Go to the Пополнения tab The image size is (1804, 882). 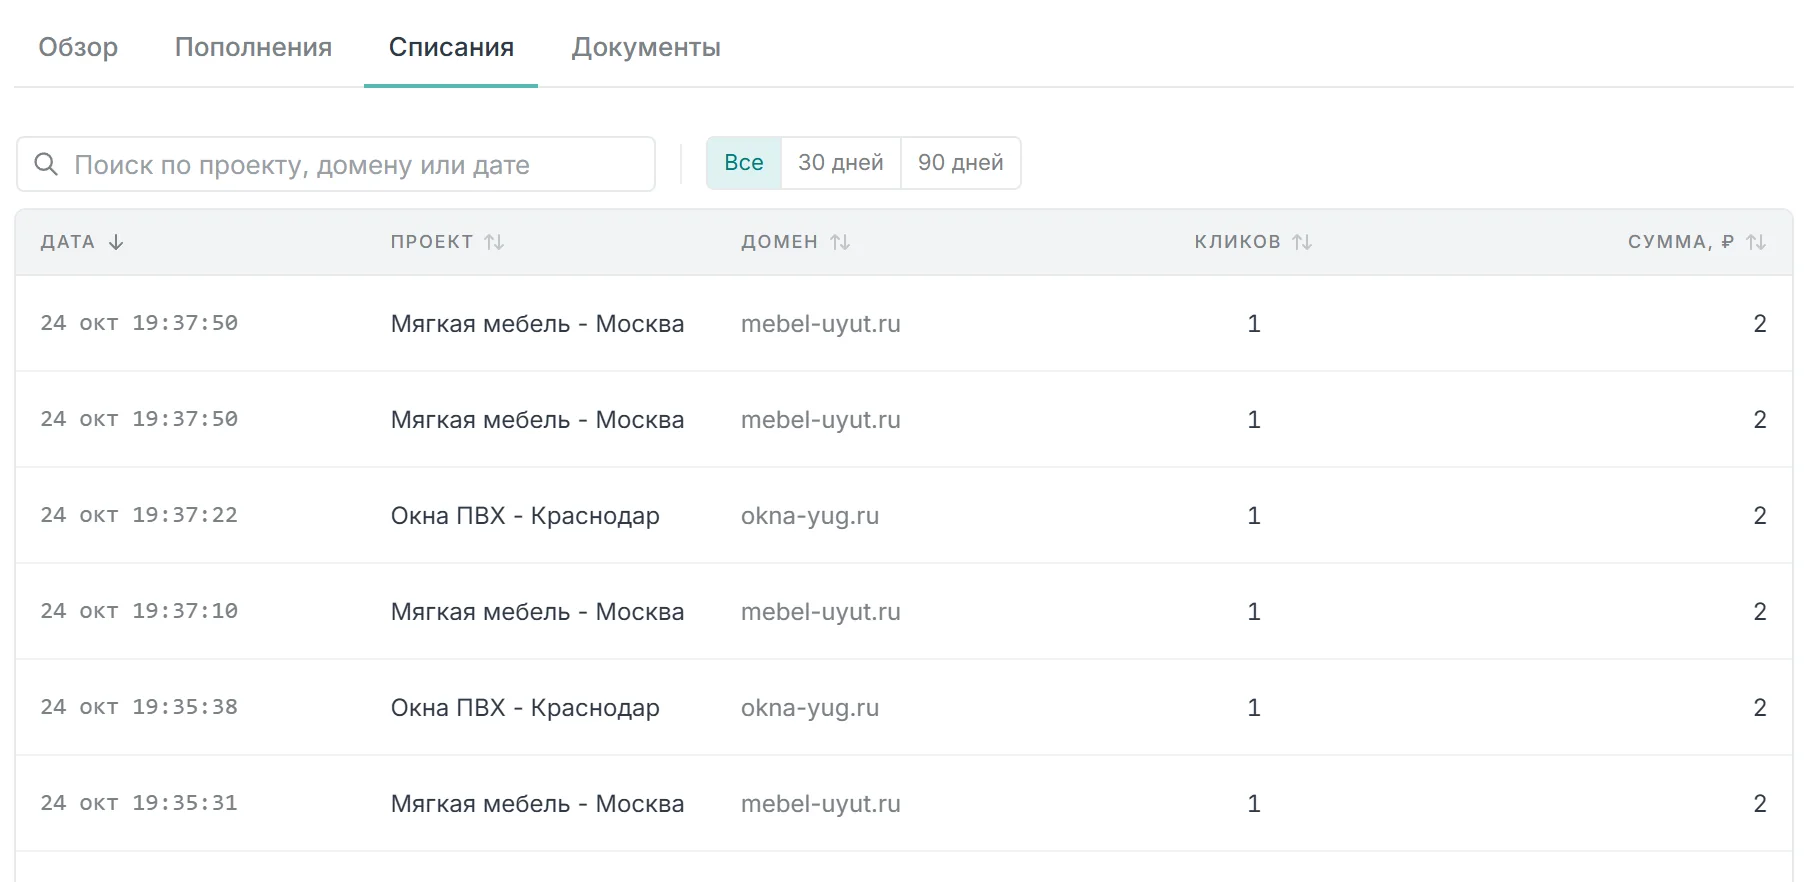click(253, 47)
